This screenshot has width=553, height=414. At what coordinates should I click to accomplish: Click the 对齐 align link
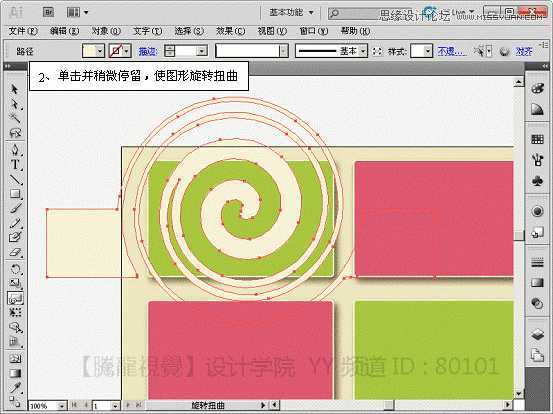coord(524,51)
